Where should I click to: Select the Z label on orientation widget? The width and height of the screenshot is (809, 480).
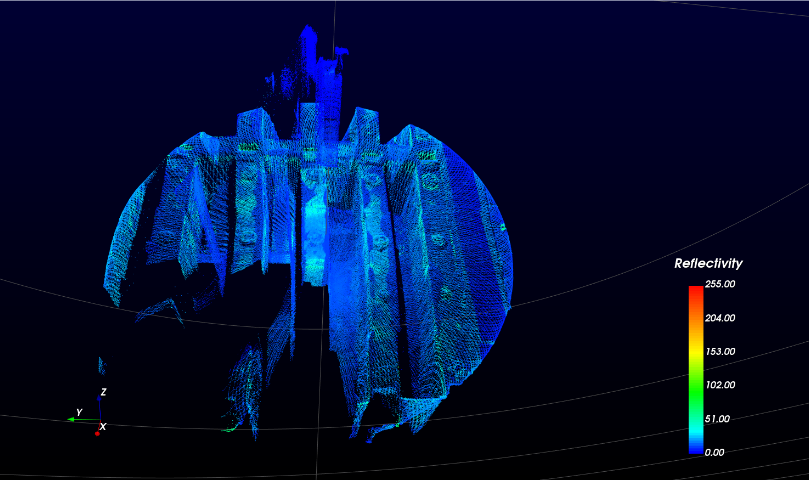104,392
